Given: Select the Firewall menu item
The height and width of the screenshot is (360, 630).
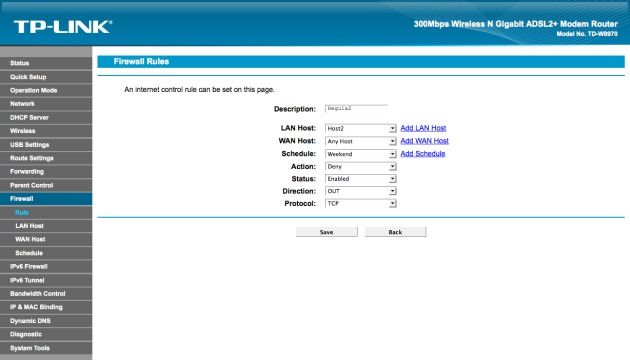Looking at the screenshot, I should (x=46, y=198).
